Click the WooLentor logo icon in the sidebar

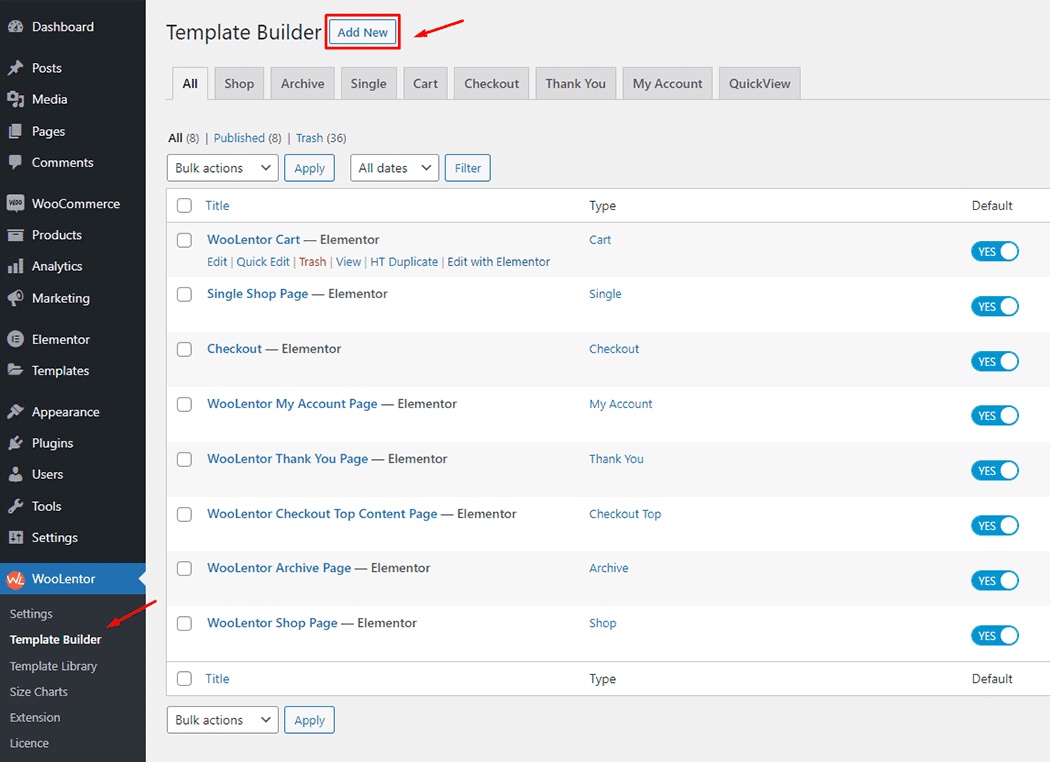[x=16, y=578]
